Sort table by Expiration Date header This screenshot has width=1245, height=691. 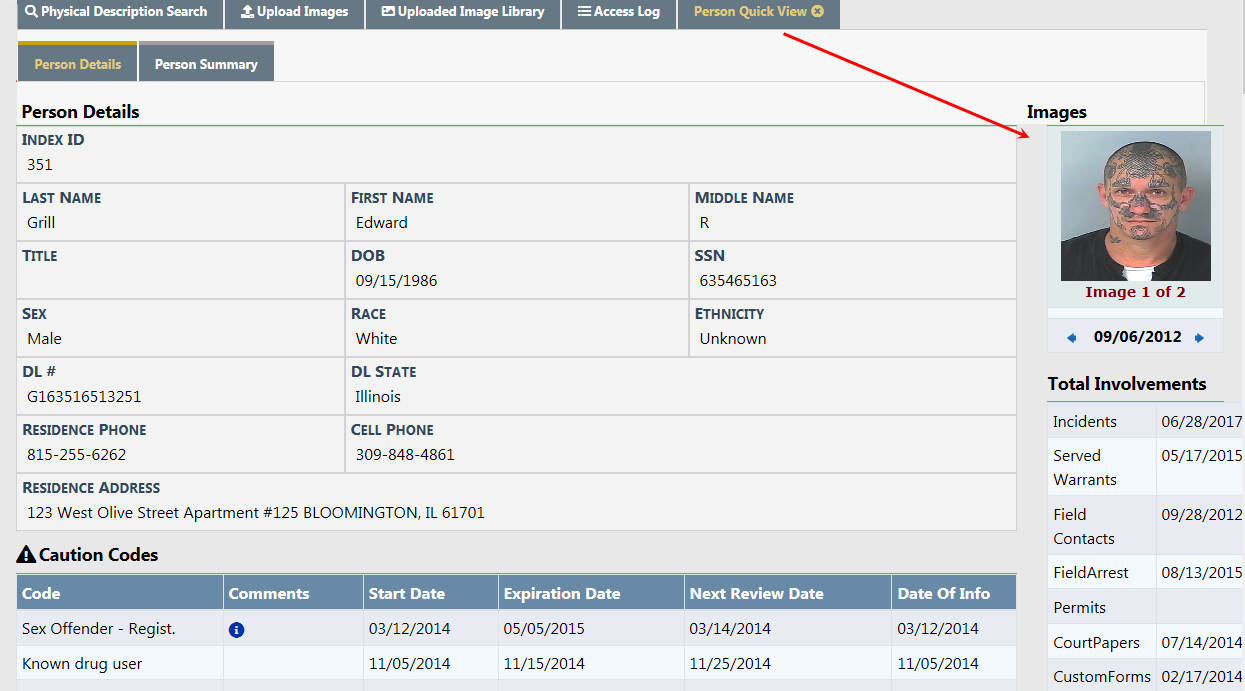[562, 594]
